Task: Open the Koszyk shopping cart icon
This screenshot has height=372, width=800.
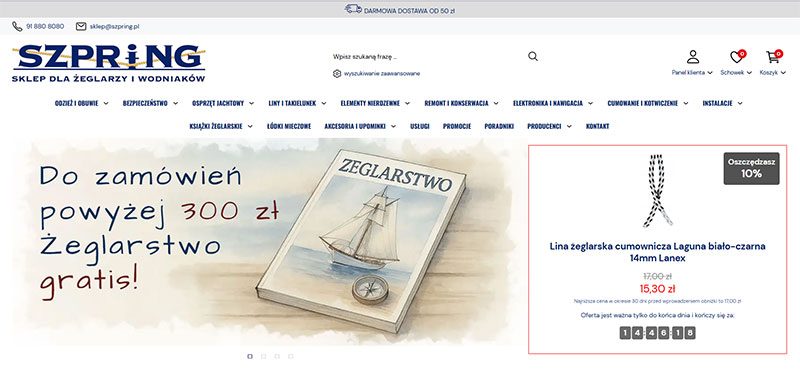Action: coord(773,57)
